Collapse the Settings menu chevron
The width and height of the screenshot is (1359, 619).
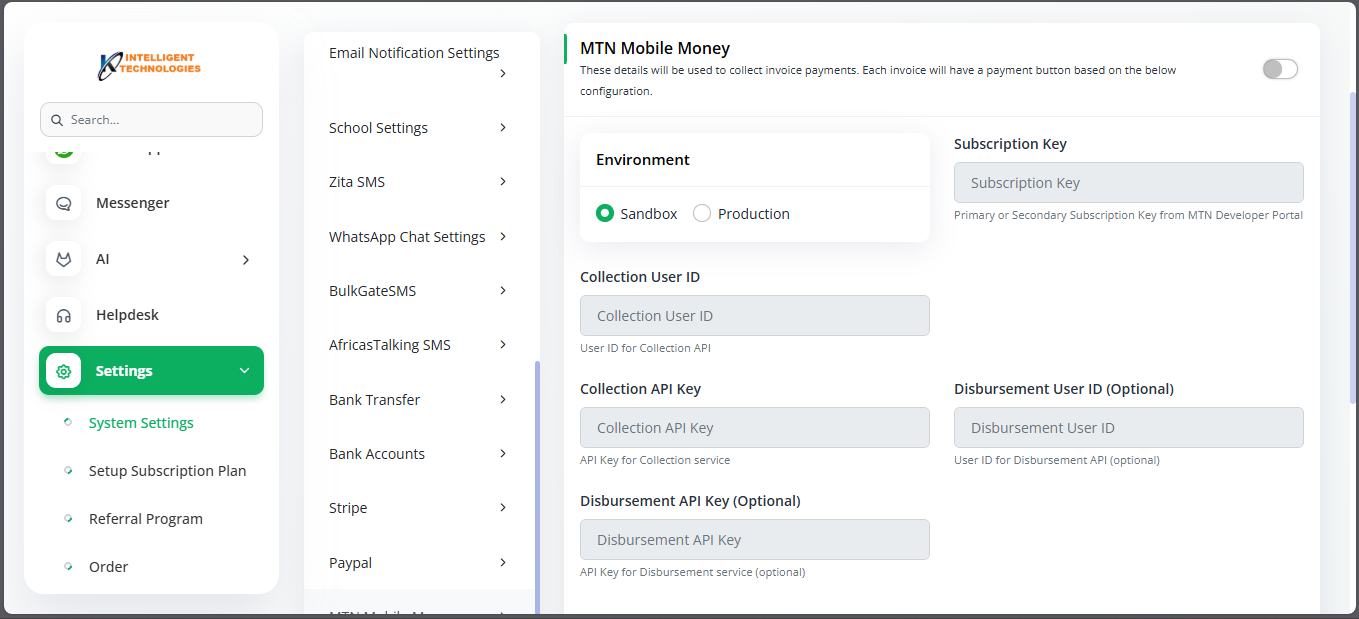pyautogui.click(x=244, y=371)
